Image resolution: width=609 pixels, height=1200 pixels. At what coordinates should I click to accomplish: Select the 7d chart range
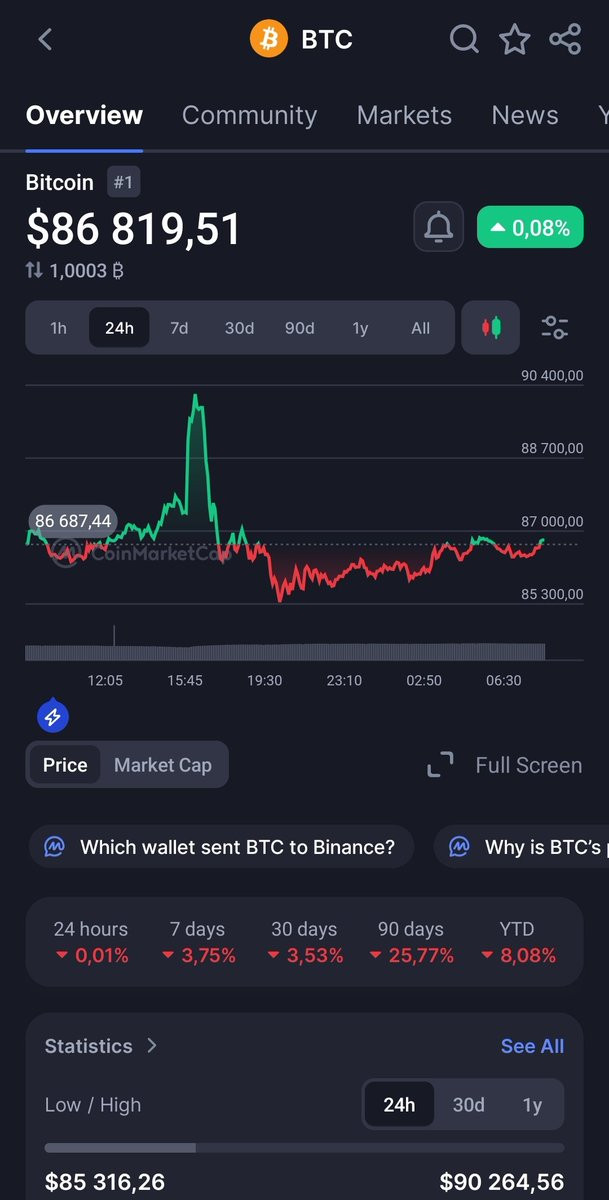pos(179,328)
